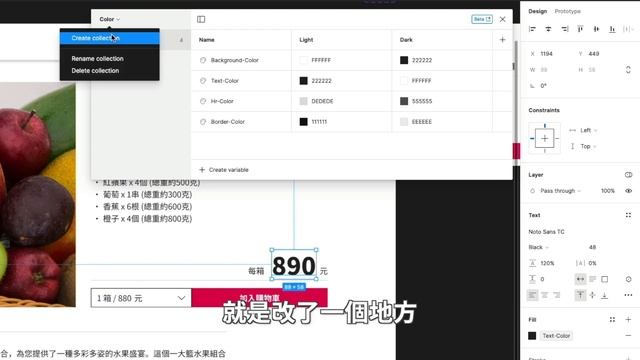Open text styles four-dots icon
640x360 pixels.
click(x=628, y=215)
